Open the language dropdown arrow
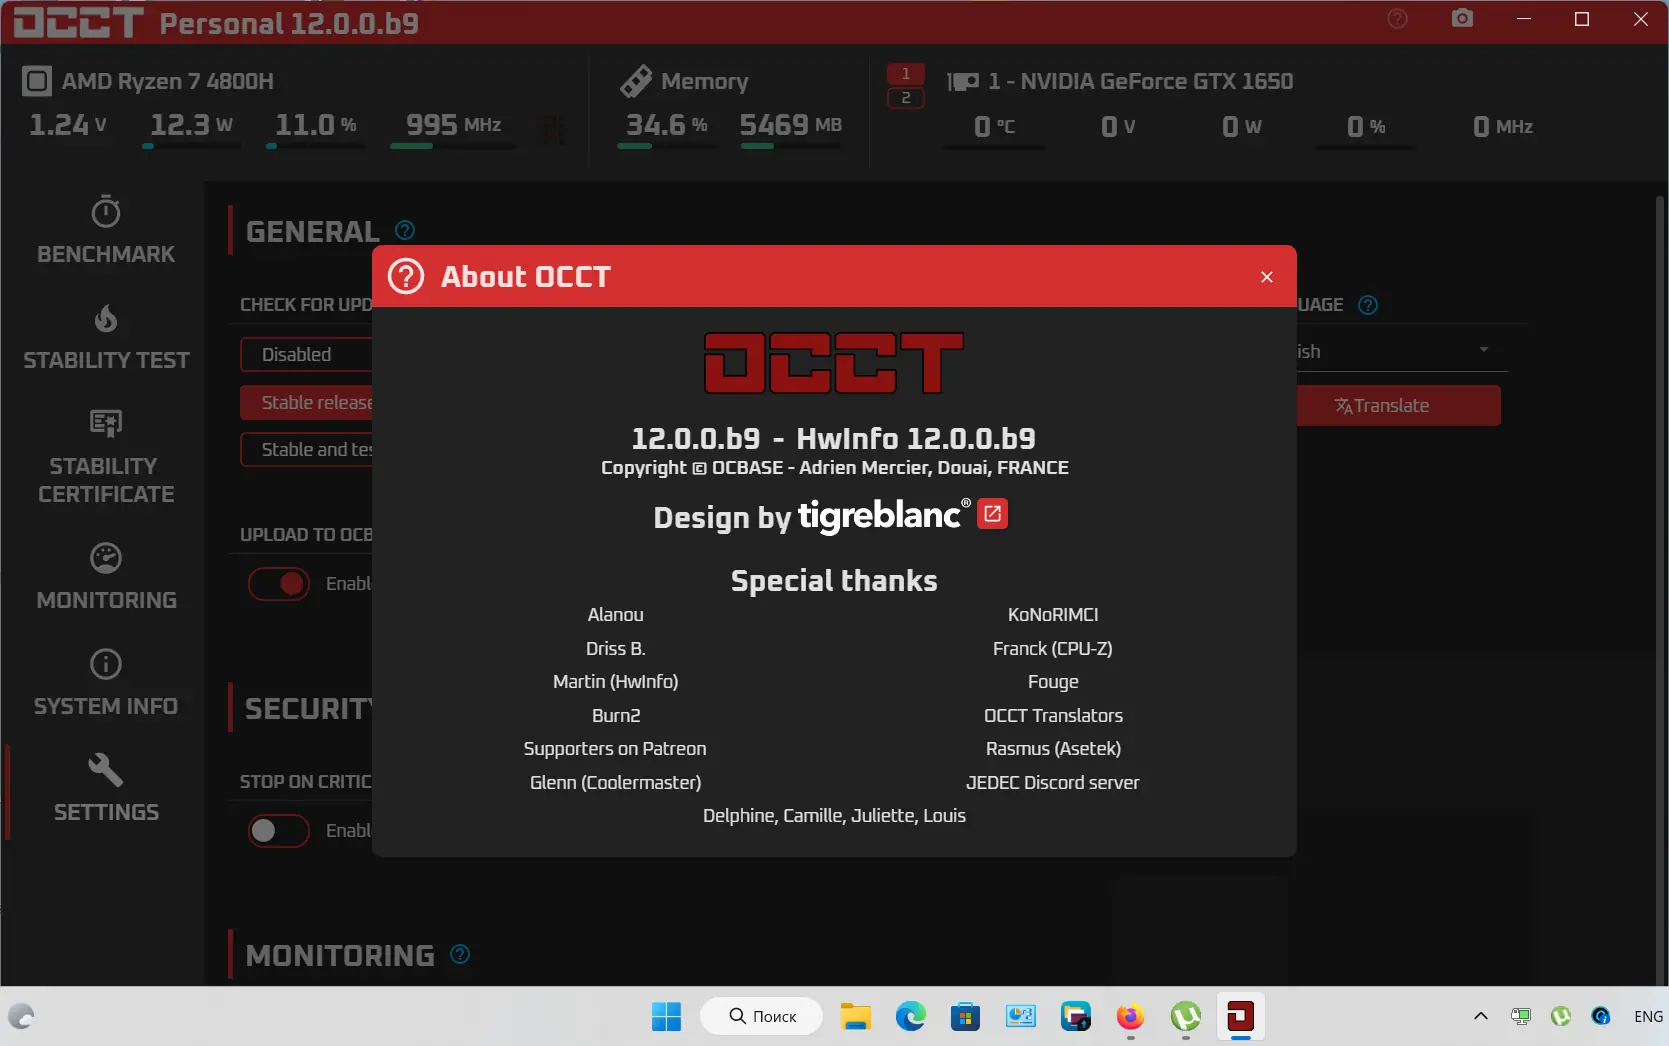 (x=1484, y=350)
